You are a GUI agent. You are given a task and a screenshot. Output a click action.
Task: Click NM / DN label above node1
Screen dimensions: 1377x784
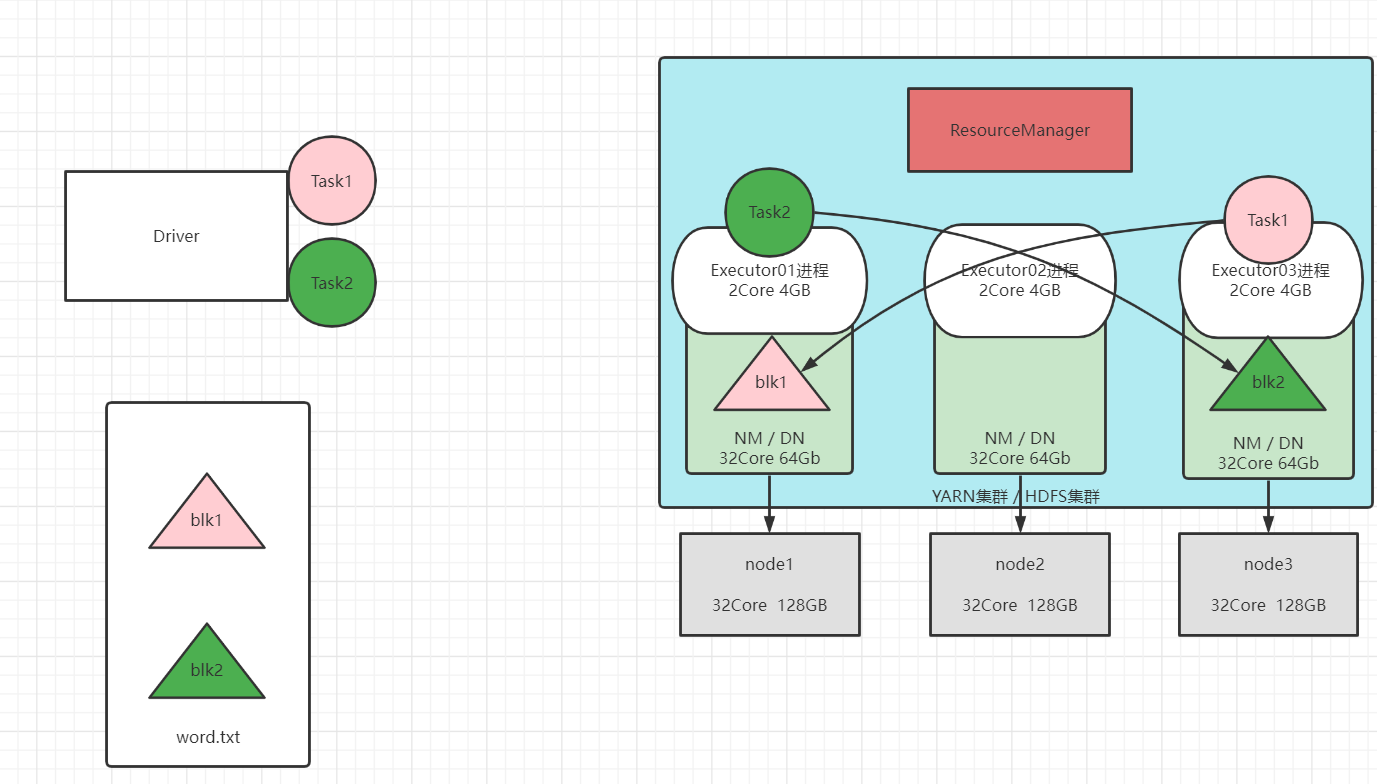tap(770, 438)
